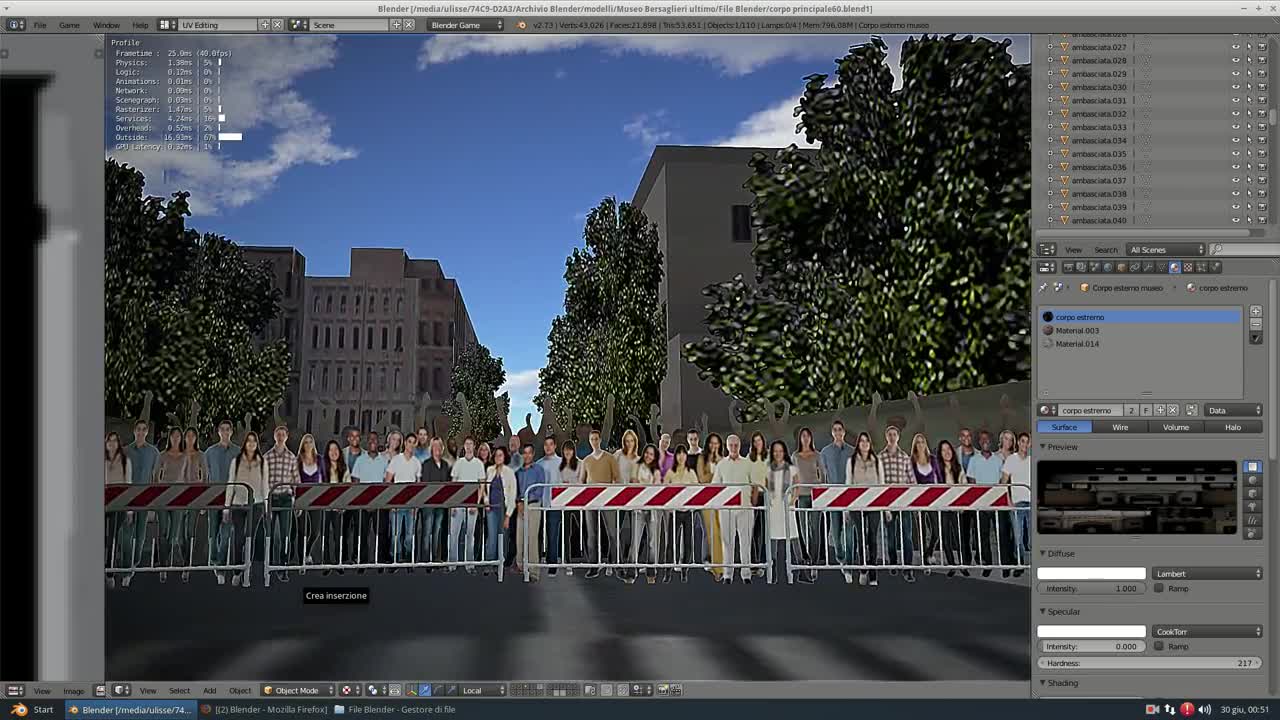Click the Blender Start menu logo

(19, 710)
